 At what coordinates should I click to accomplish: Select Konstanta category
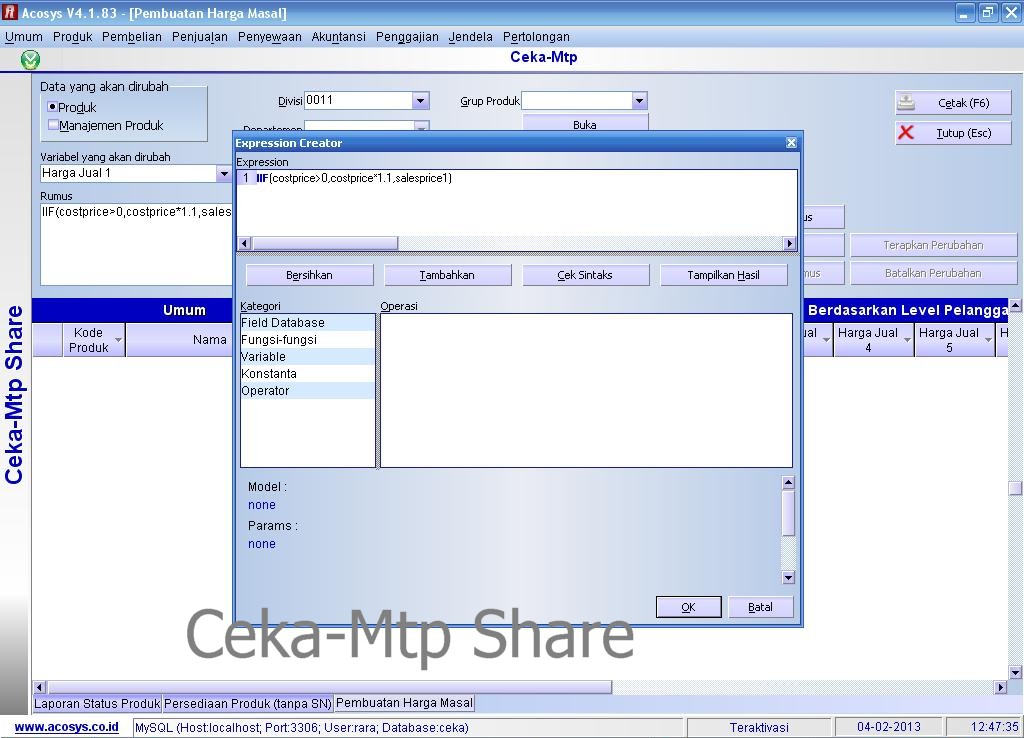tap(308, 374)
